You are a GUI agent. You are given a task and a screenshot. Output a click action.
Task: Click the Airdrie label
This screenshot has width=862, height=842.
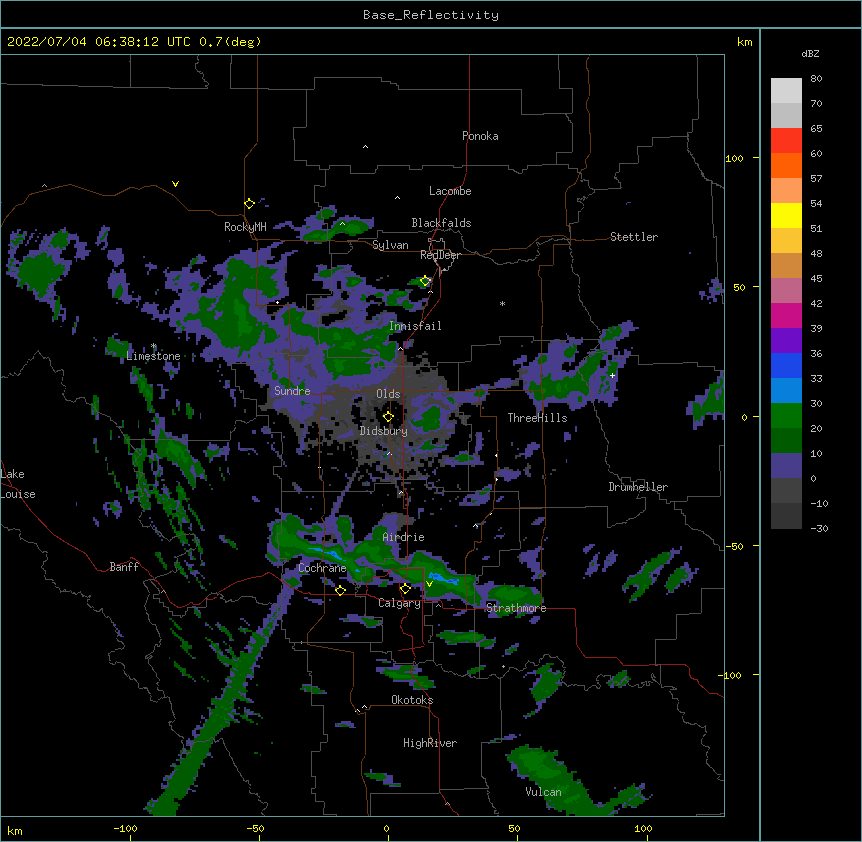[x=403, y=537]
